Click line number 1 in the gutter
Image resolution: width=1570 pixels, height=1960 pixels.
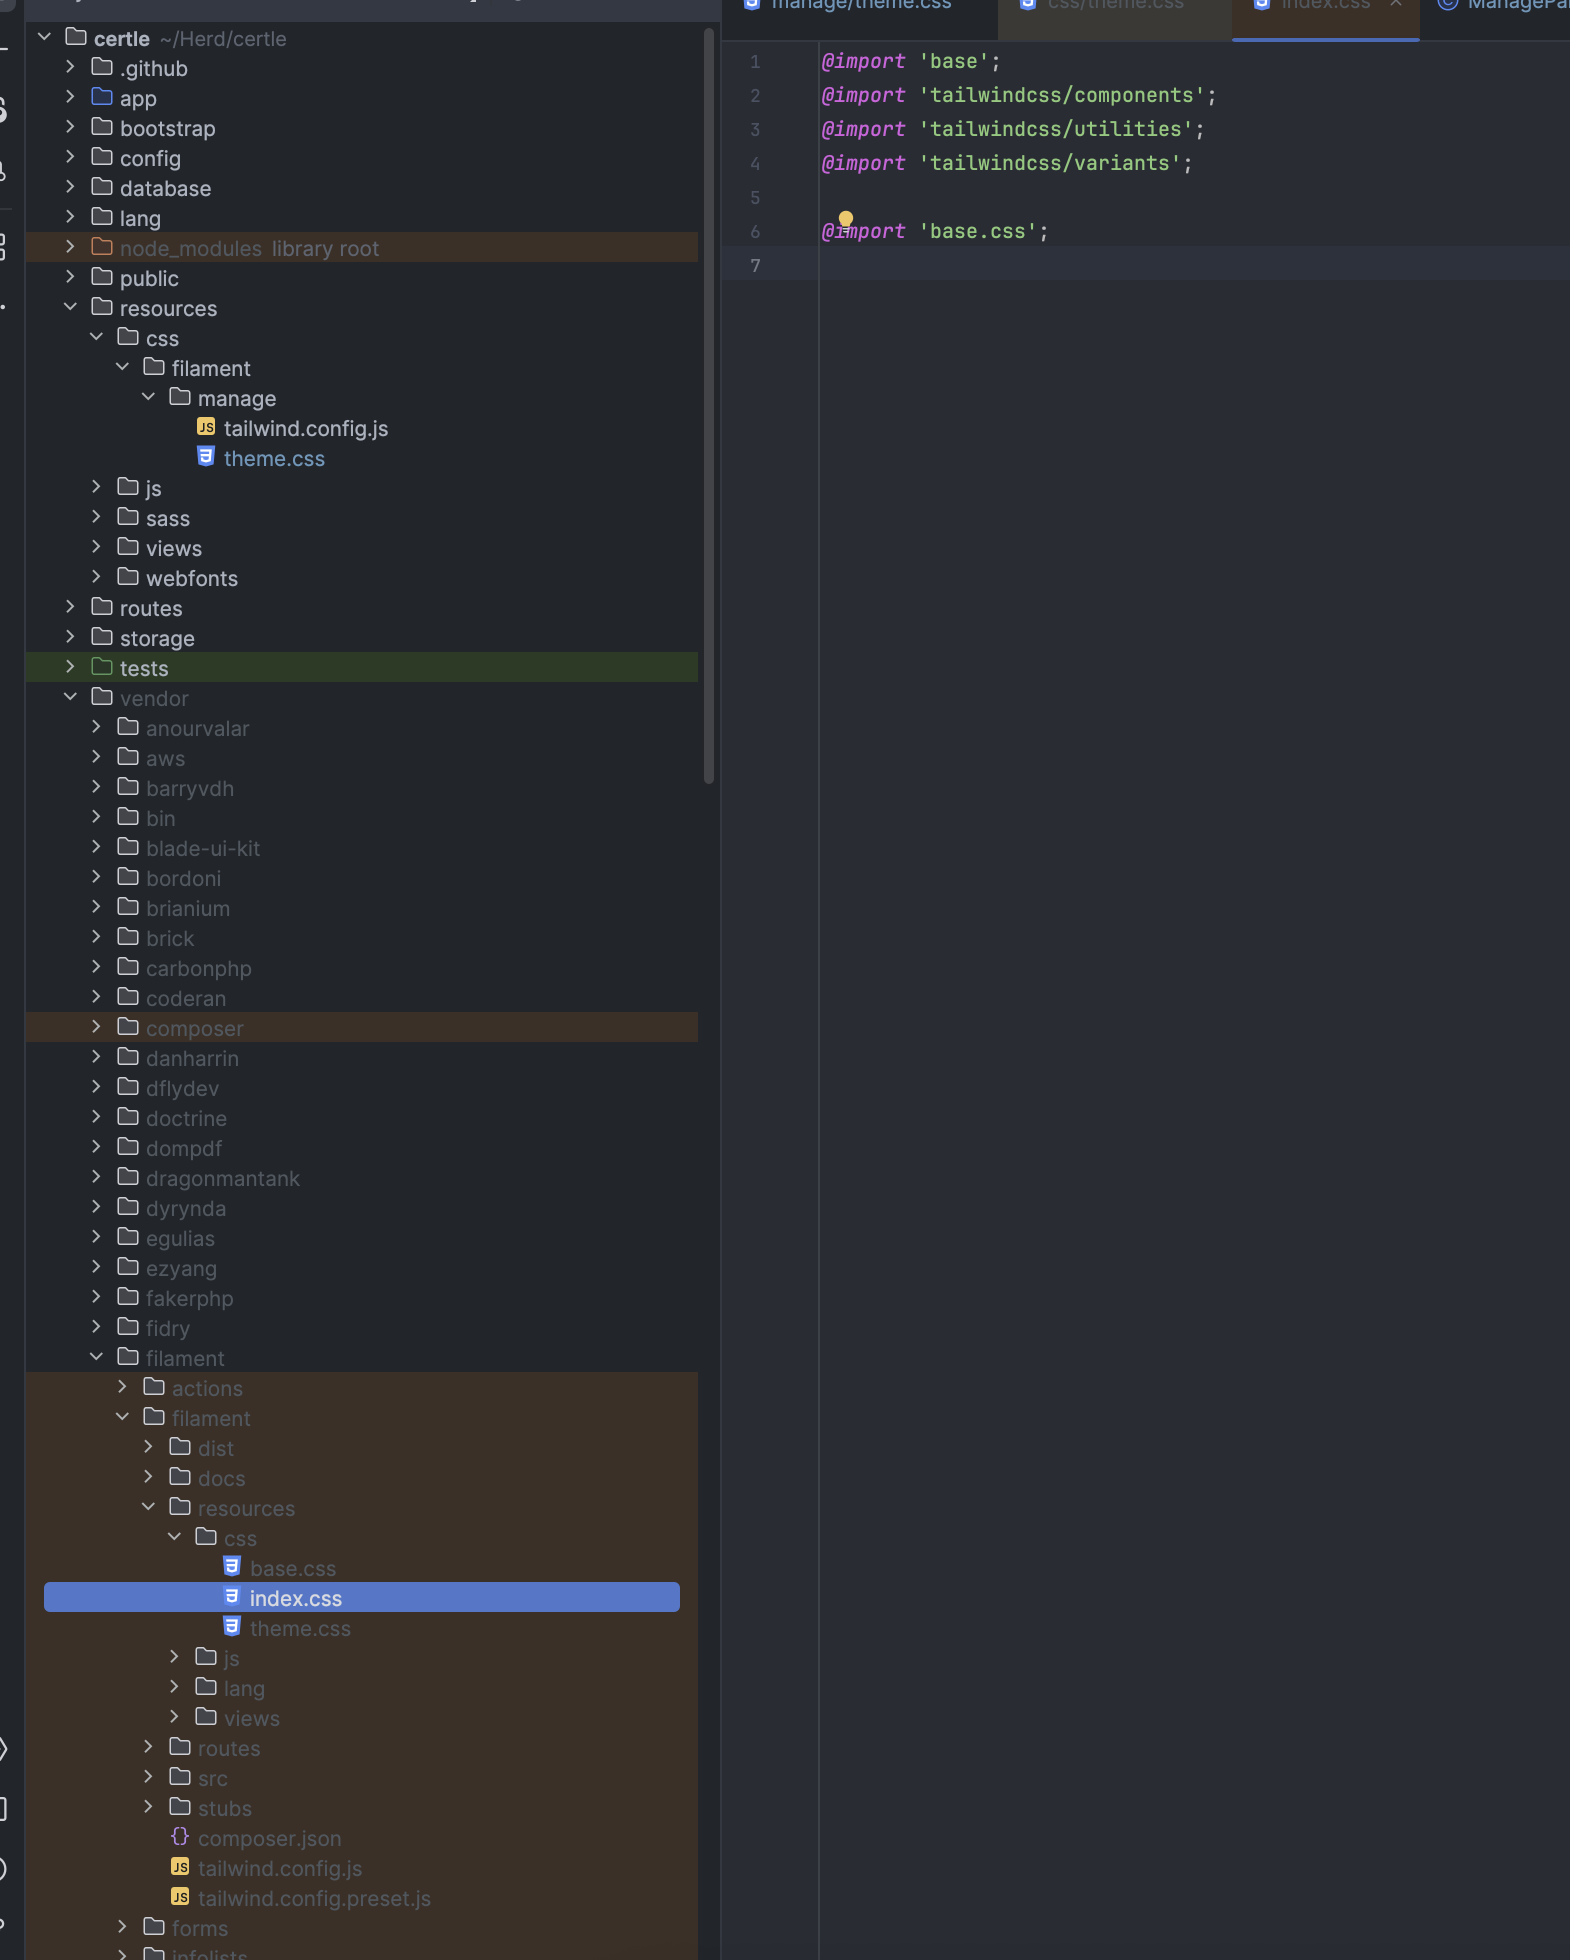(755, 61)
